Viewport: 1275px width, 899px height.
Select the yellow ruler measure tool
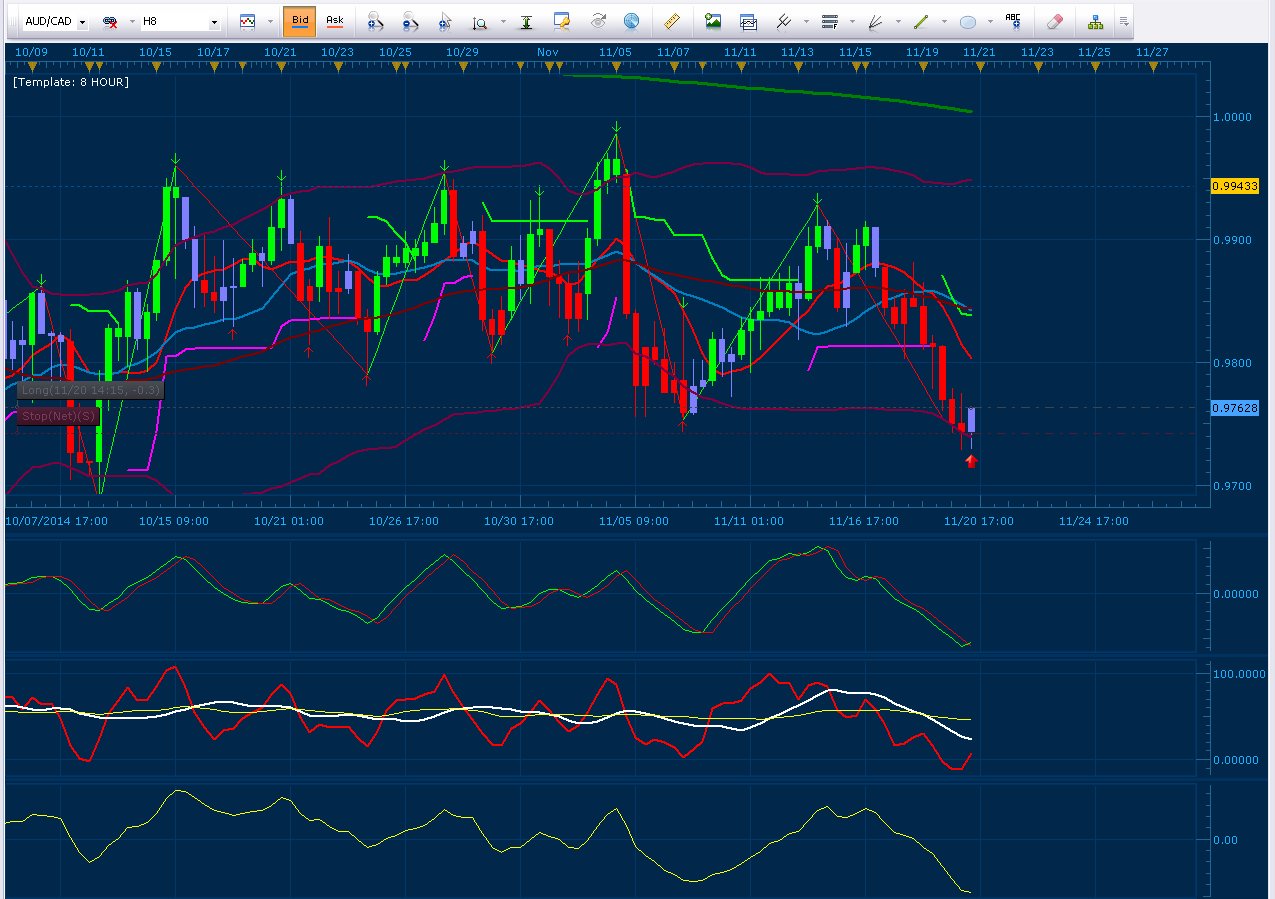coord(672,21)
